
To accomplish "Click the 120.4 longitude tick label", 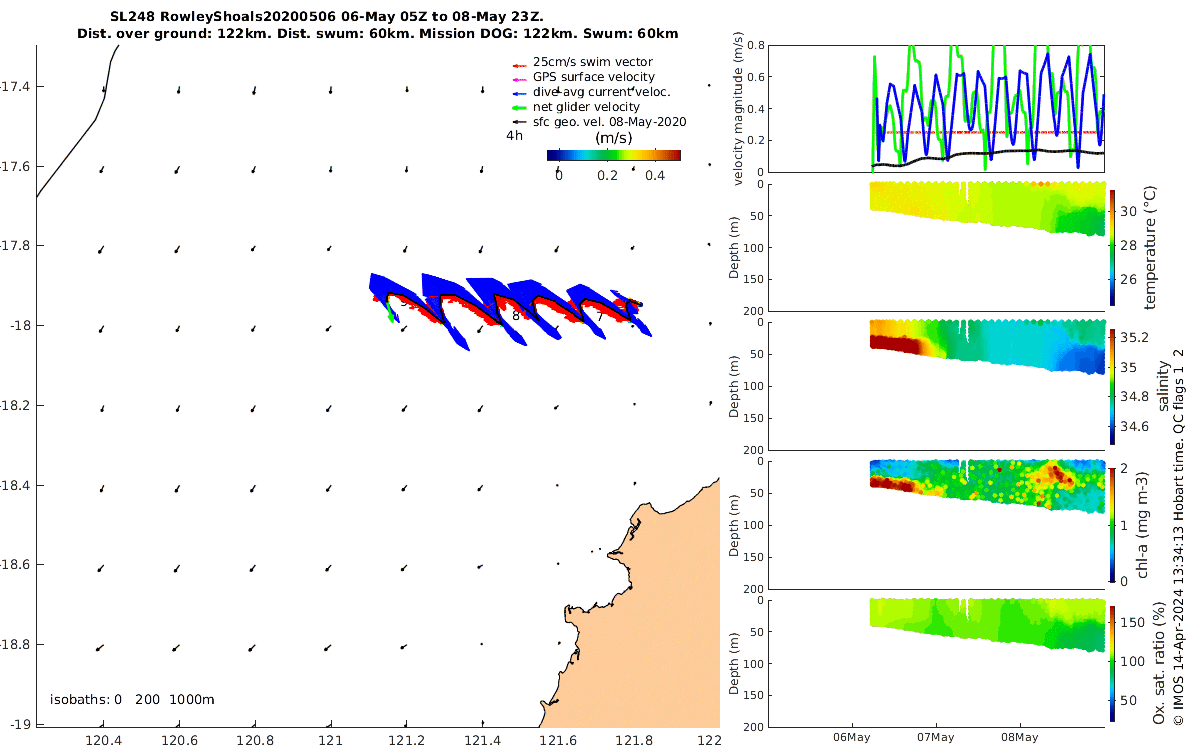I will (x=102, y=740).
